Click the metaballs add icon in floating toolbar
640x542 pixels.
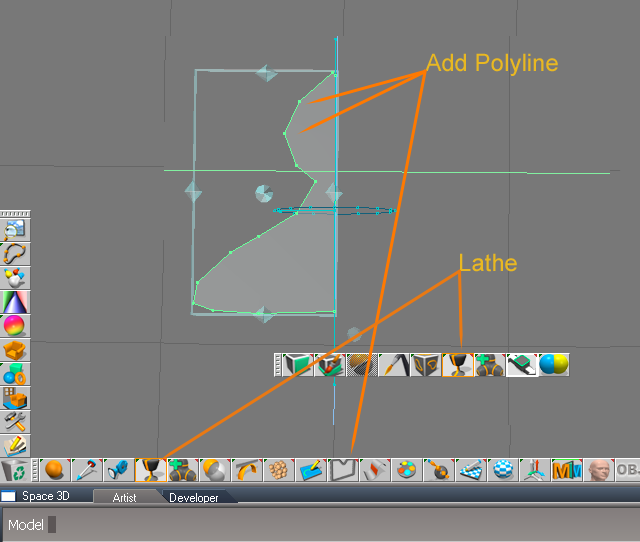490,365
